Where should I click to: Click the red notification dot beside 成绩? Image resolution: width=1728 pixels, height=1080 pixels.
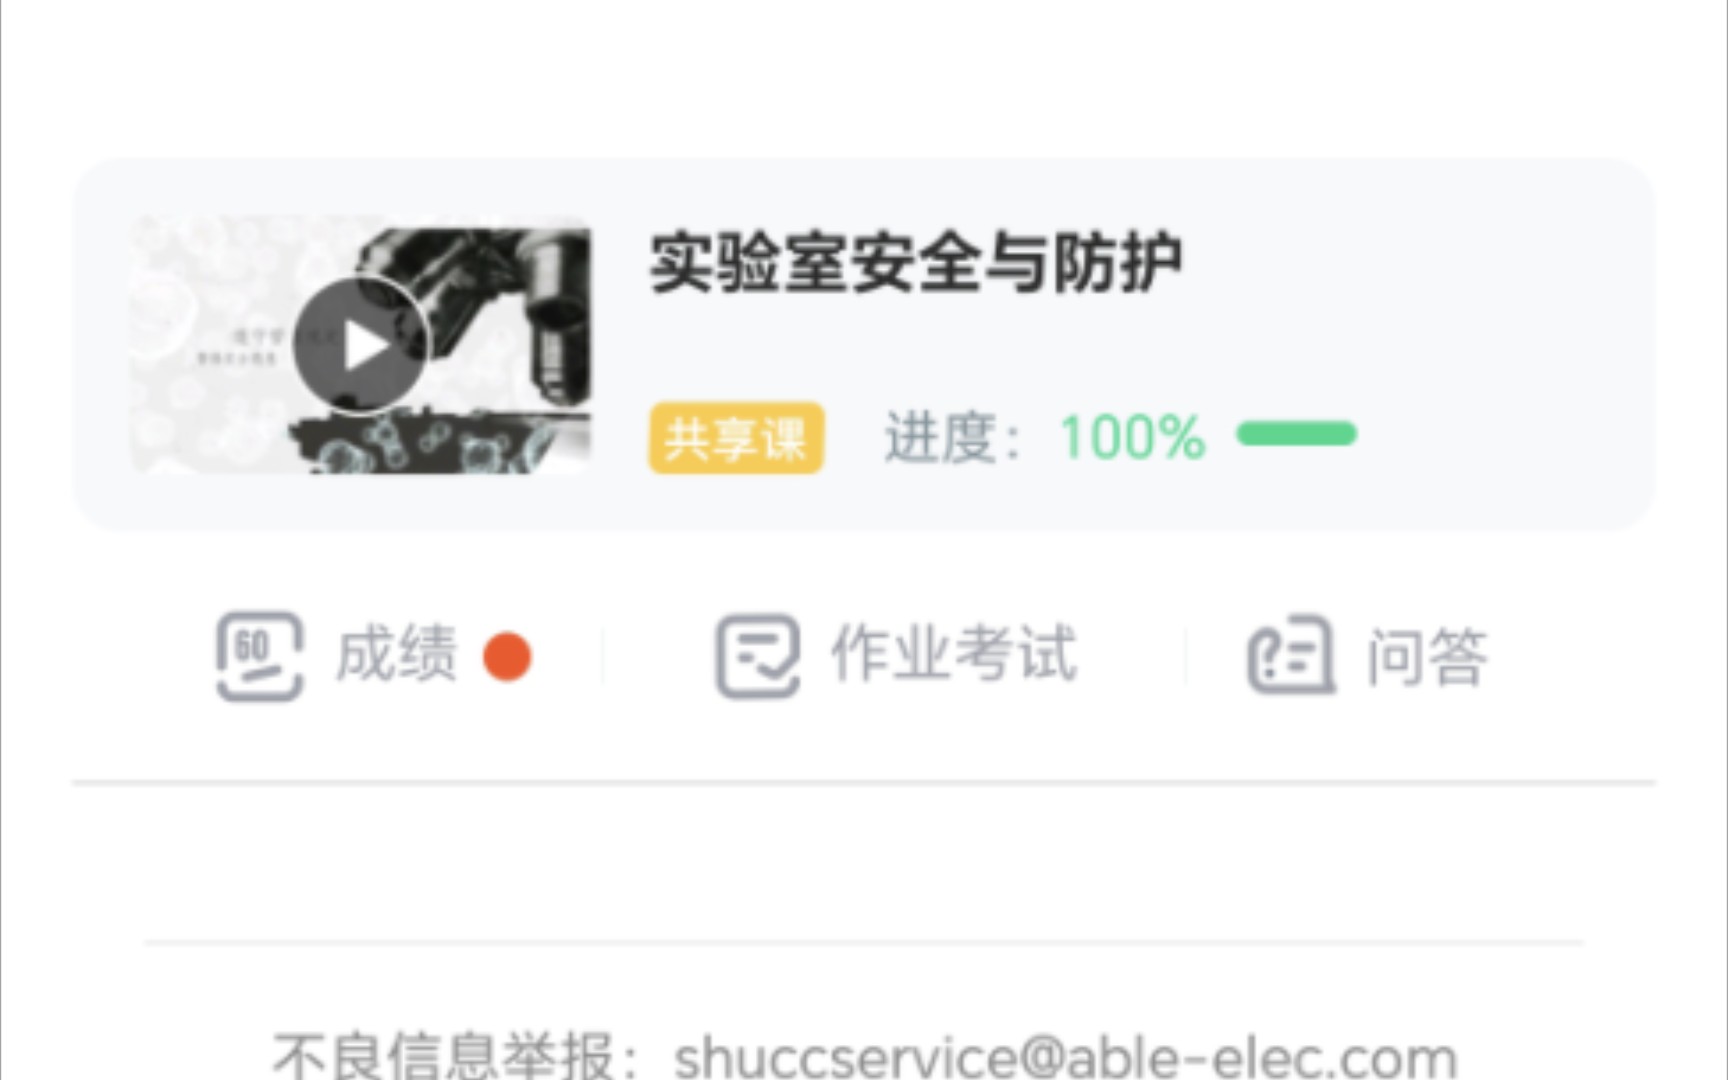pos(507,657)
